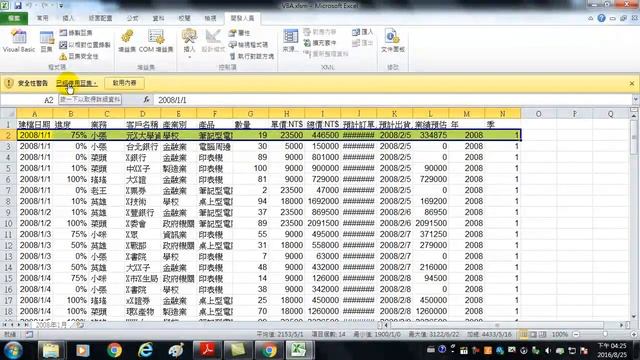640x360 pixels.
Task: Click XML 匯入 (Import)
Action: [363, 32]
